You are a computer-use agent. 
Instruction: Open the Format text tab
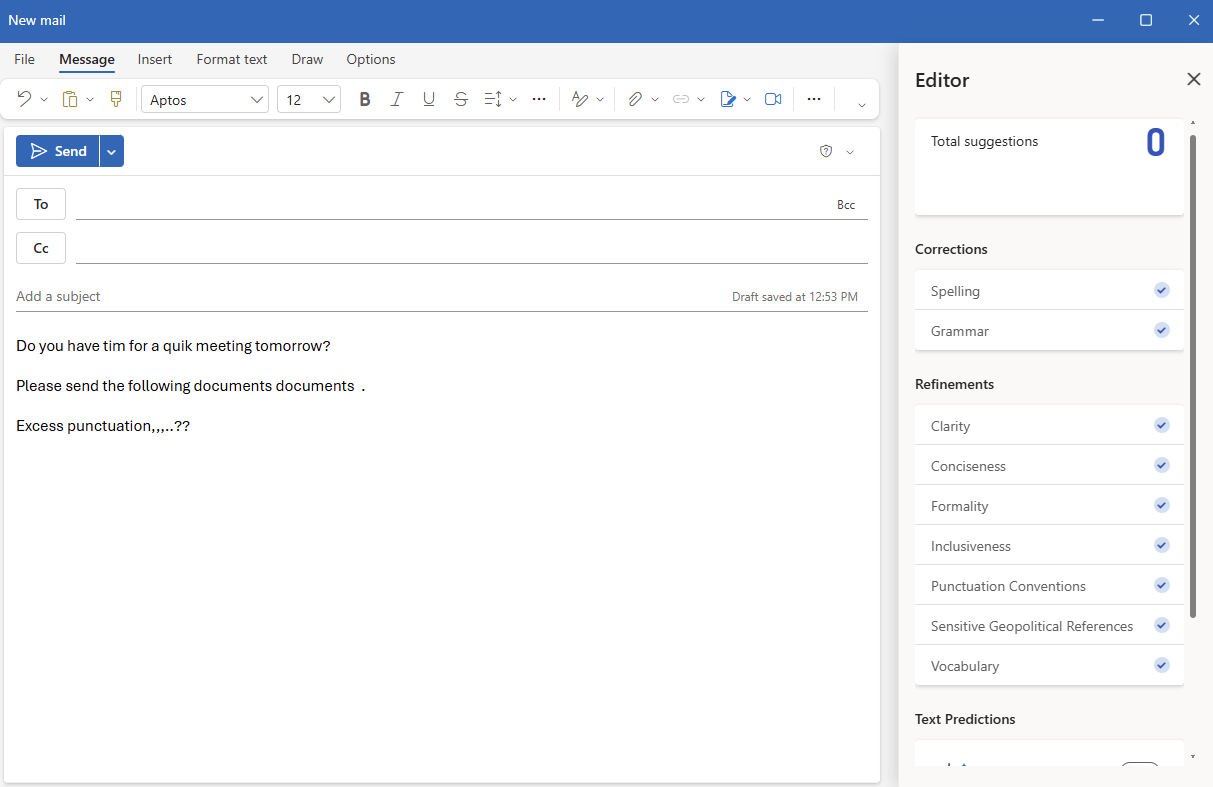232,59
